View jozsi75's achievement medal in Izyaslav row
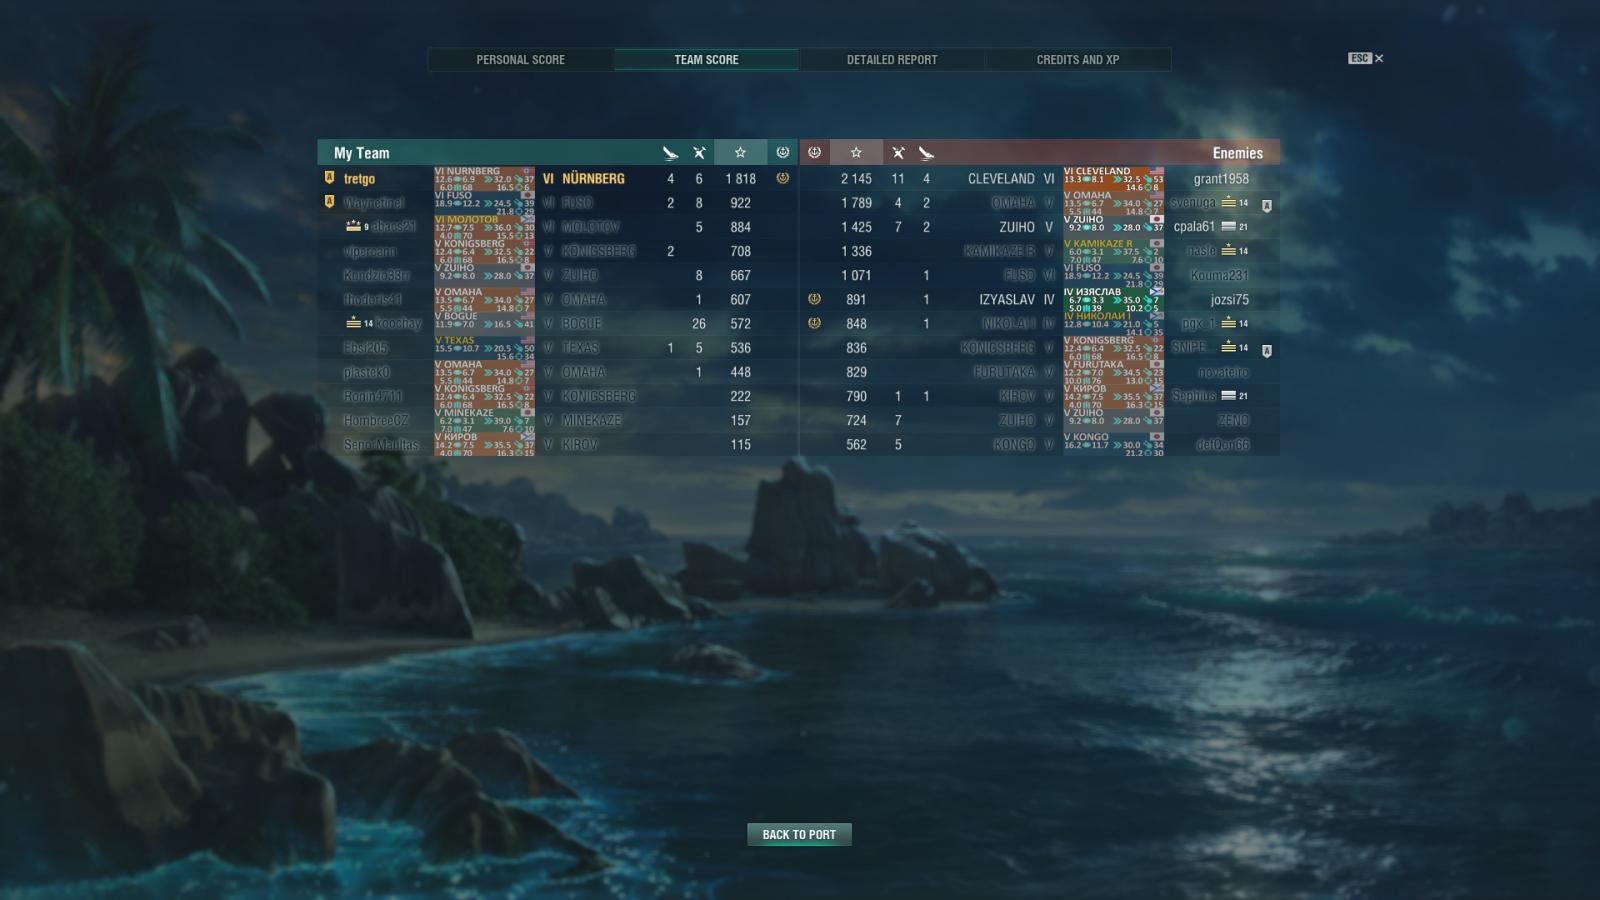1600x900 pixels. (x=814, y=299)
